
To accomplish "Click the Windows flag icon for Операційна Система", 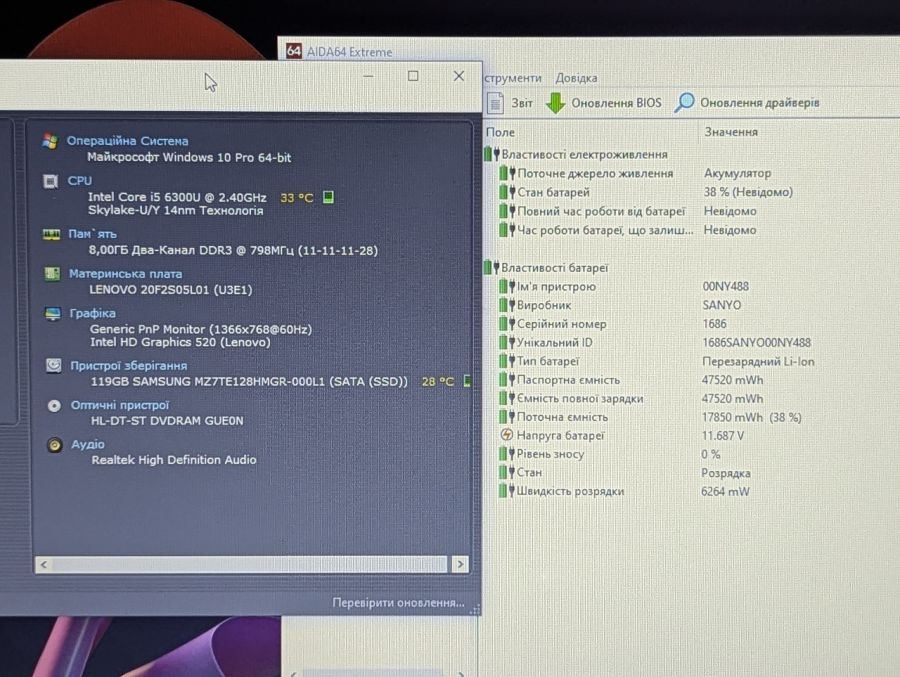I will (x=50, y=141).
